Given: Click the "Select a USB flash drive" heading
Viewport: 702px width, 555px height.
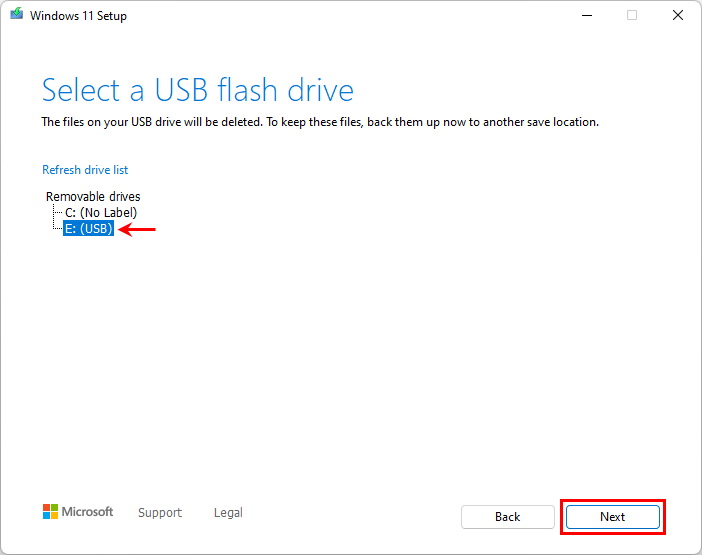Looking at the screenshot, I should [x=198, y=91].
